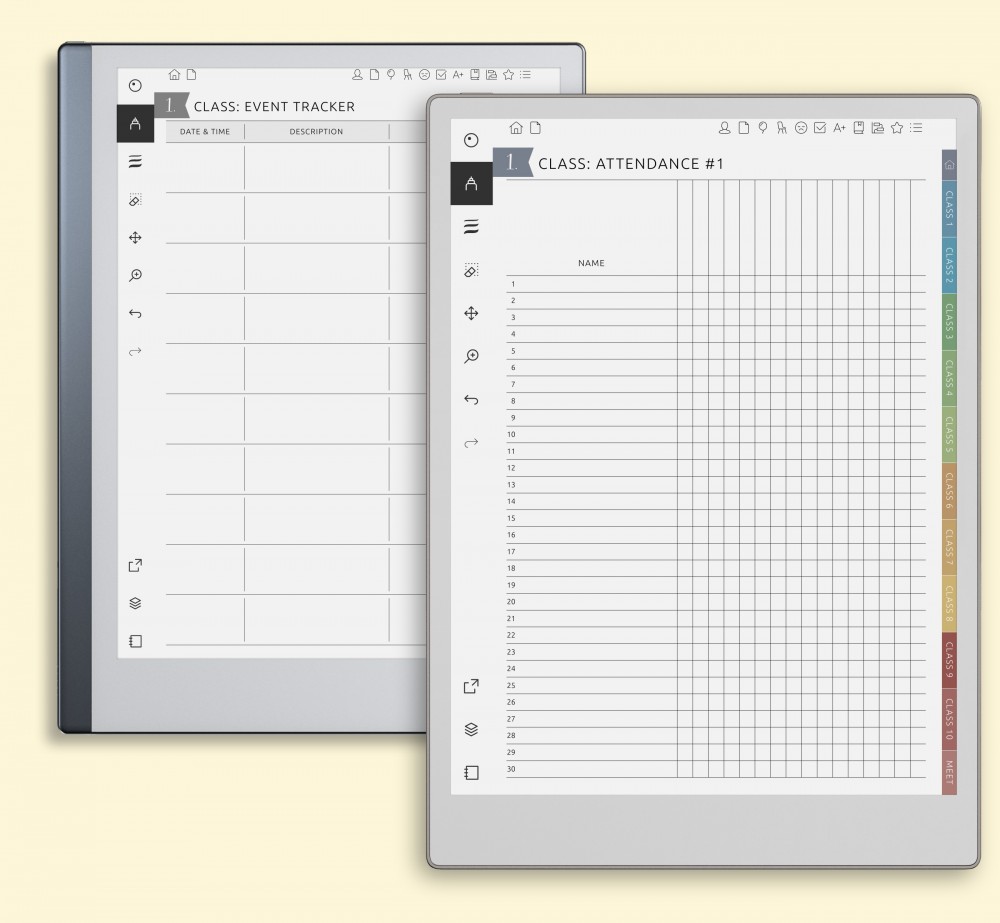Tap the undo arrow on front tablet
This screenshot has height=923, width=1000.
click(x=471, y=400)
